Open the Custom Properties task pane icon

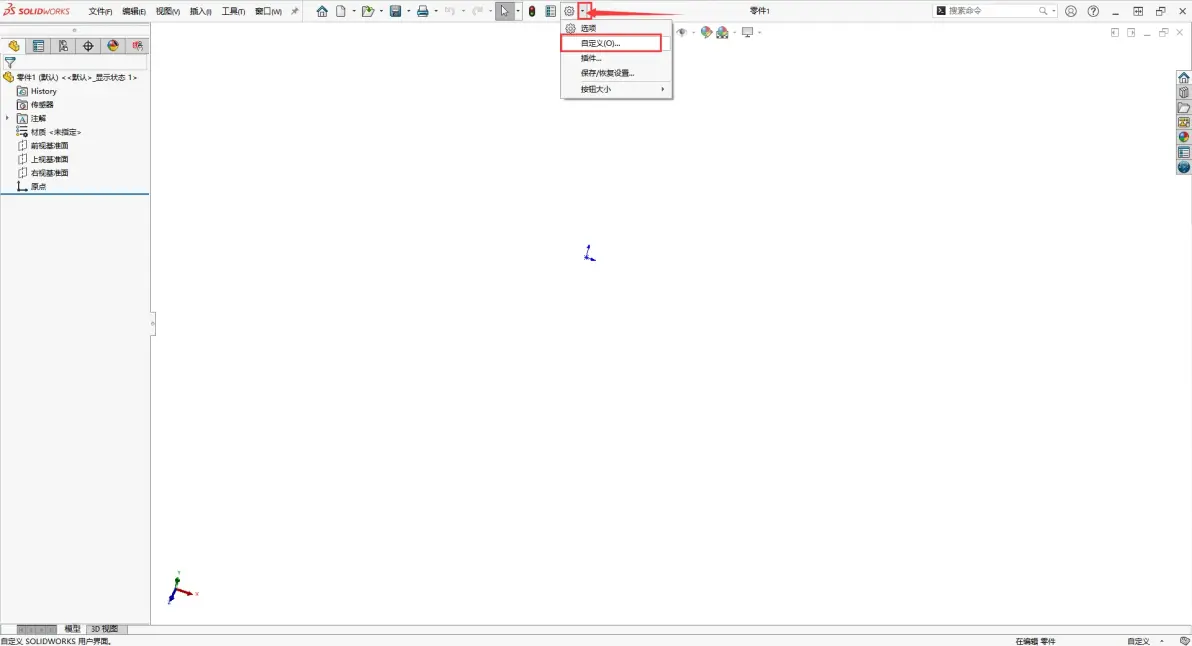(1184, 153)
